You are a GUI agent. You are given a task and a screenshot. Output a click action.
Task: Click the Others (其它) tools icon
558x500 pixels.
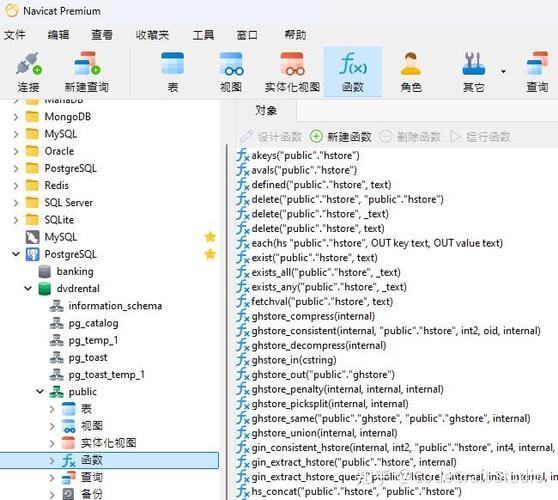(474, 72)
